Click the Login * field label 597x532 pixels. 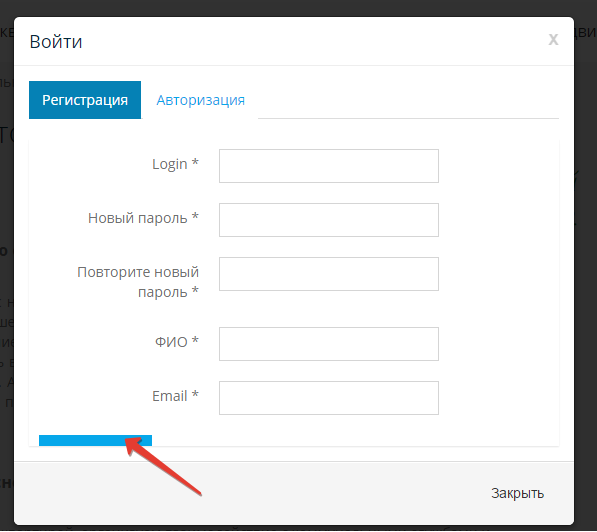point(176,164)
